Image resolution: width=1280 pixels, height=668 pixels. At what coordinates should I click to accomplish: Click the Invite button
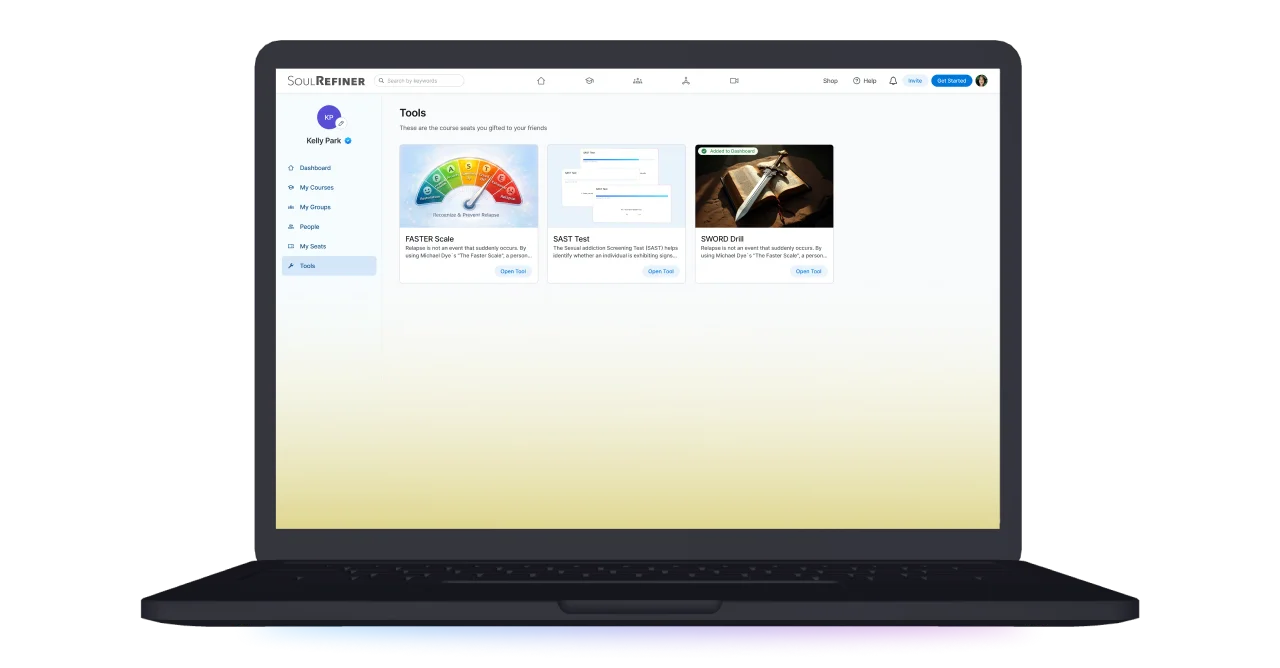(914, 81)
